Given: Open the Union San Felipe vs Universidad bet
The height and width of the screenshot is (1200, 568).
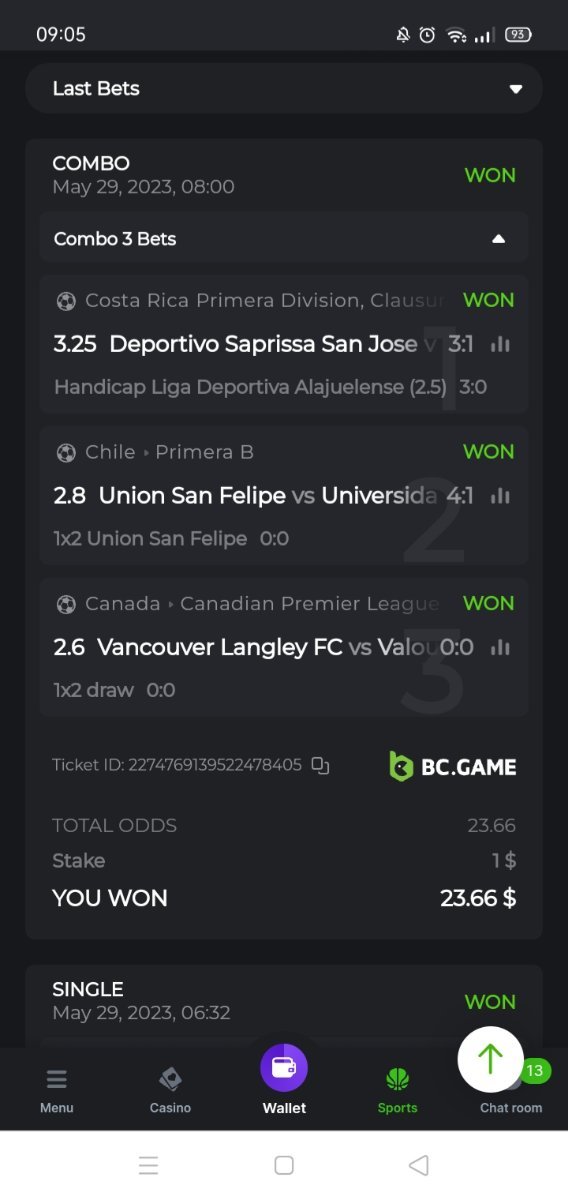Looking at the screenshot, I should pos(284,495).
